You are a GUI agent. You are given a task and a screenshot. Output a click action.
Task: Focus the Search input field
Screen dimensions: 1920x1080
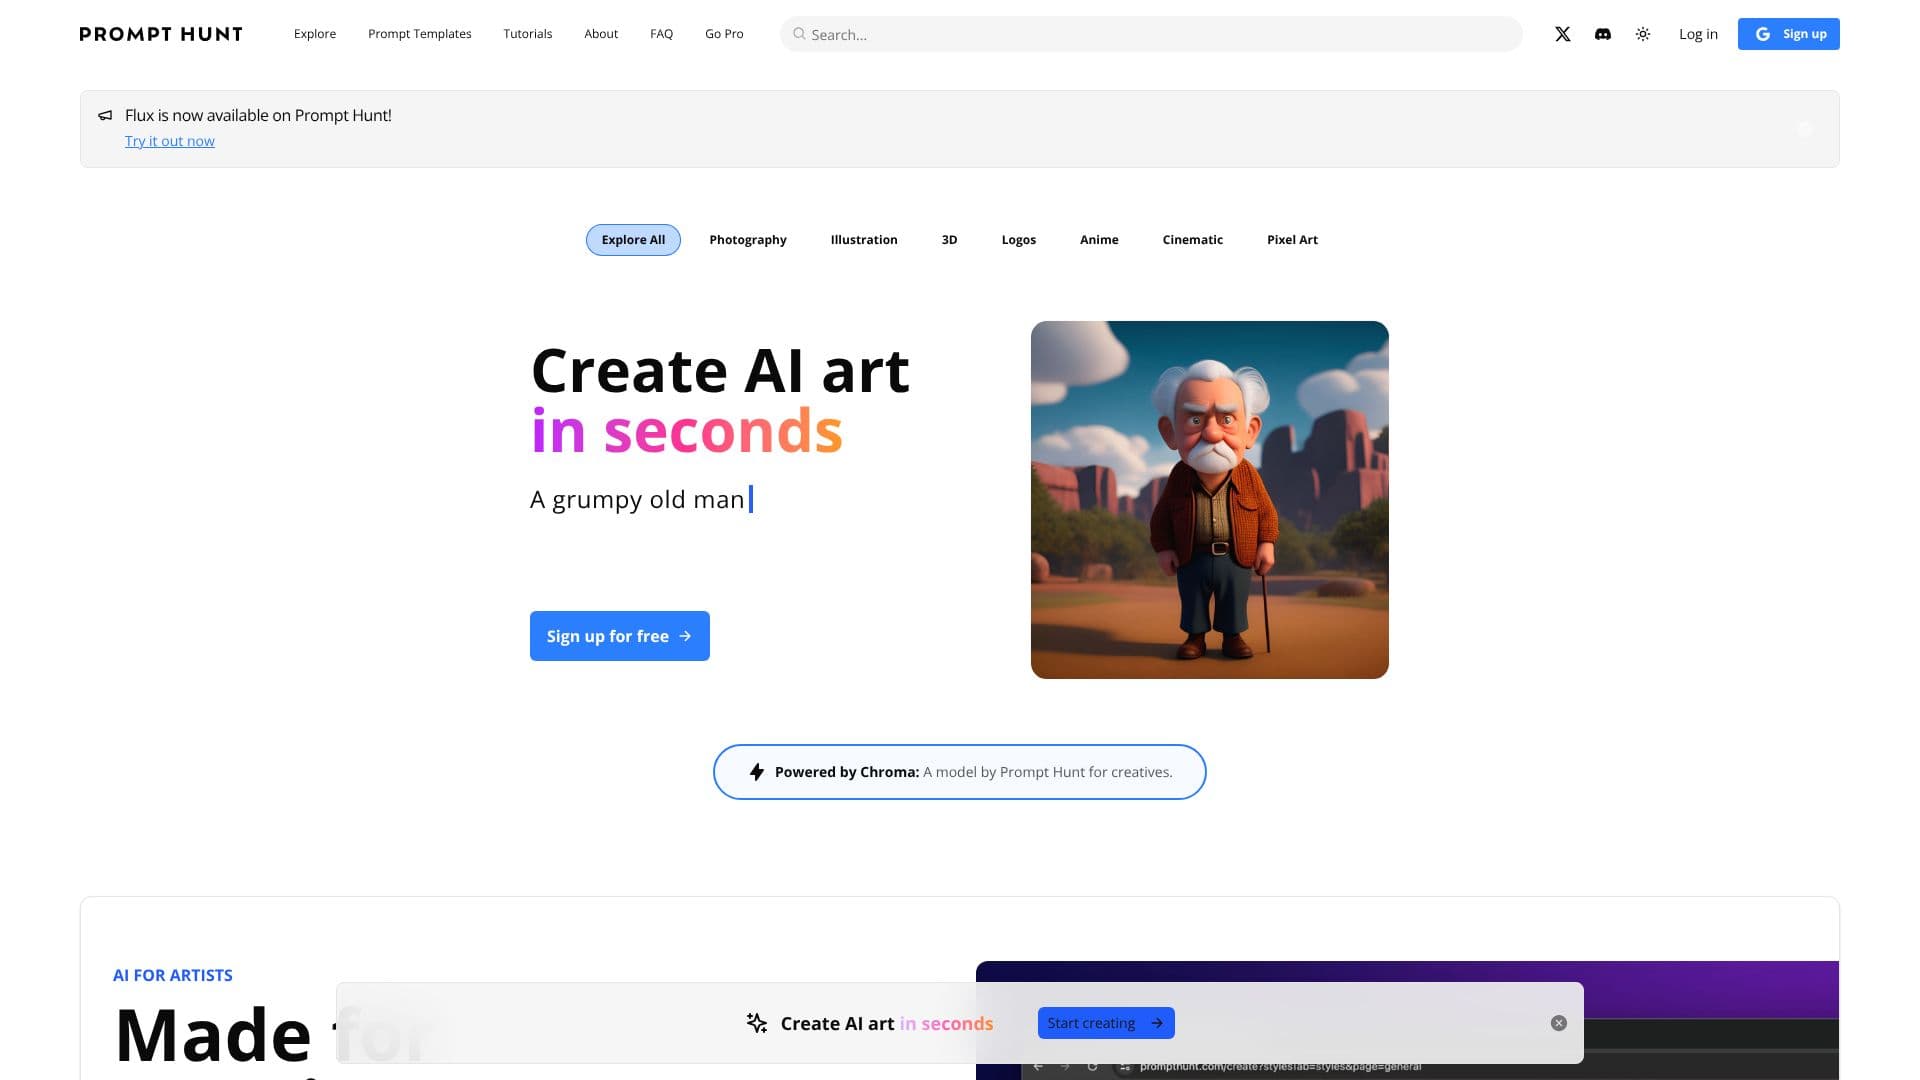pyautogui.click(x=1151, y=34)
